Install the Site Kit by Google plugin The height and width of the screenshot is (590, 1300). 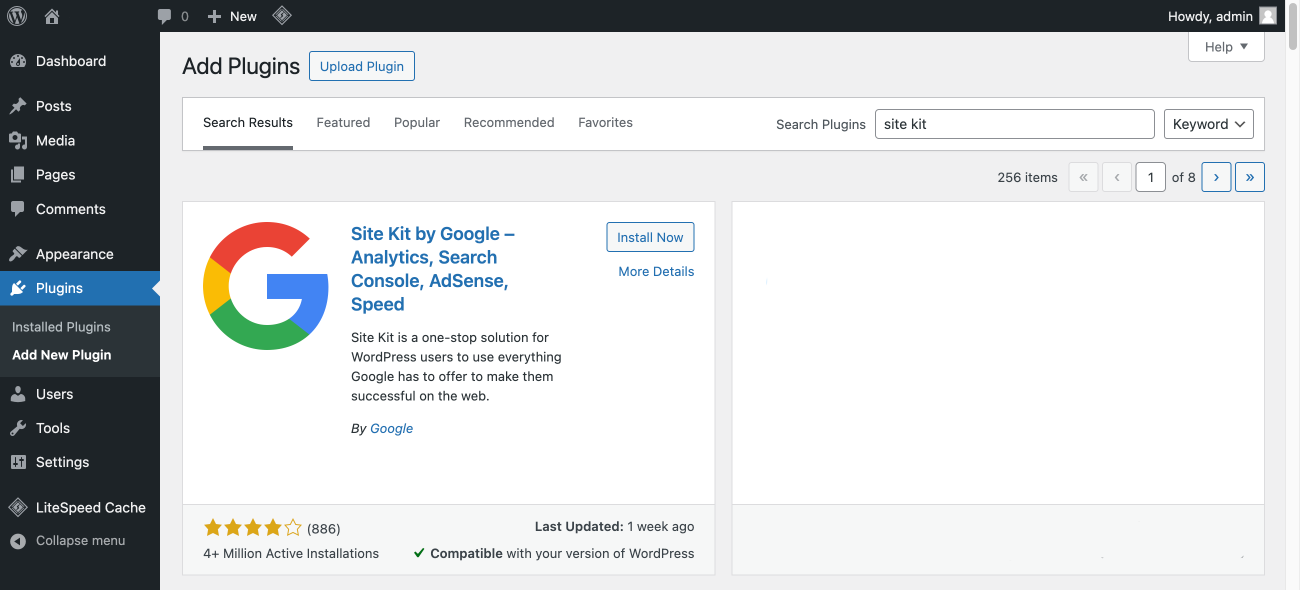(650, 237)
